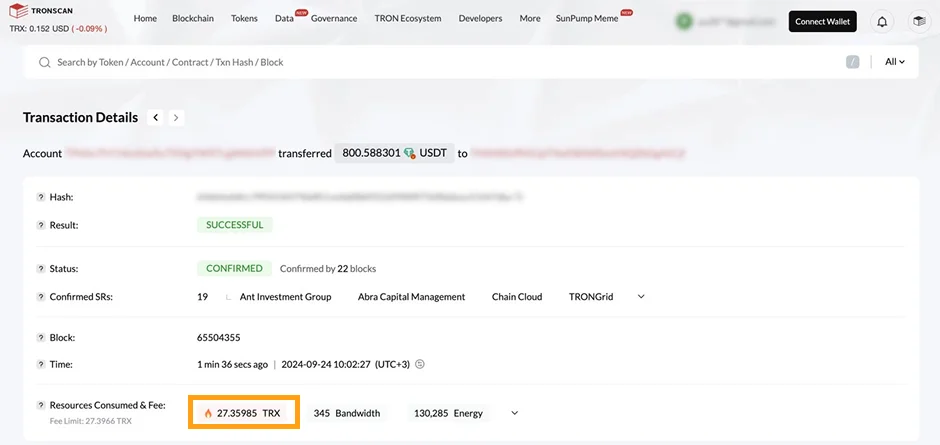Click the flame burn icon by 27.35985 TRX

(208, 413)
